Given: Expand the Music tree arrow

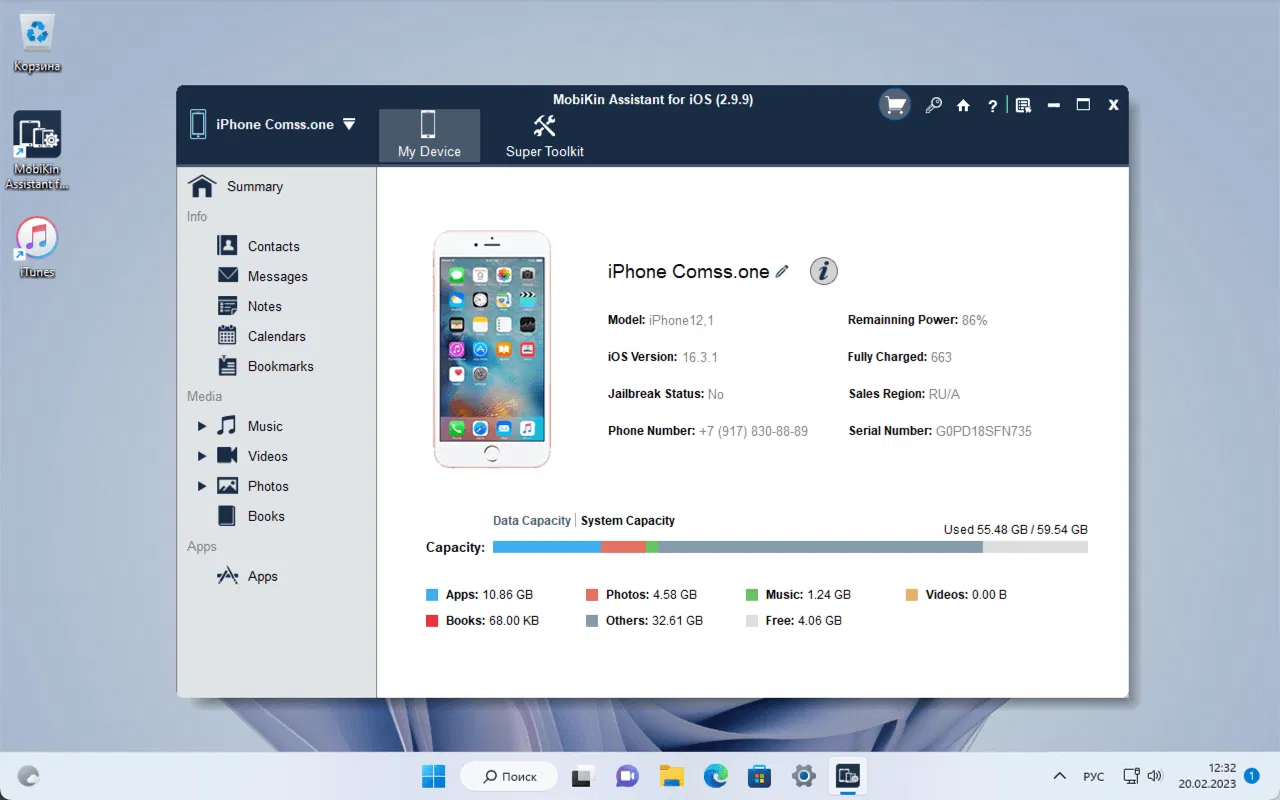Looking at the screenshot, I should point(201,426).
